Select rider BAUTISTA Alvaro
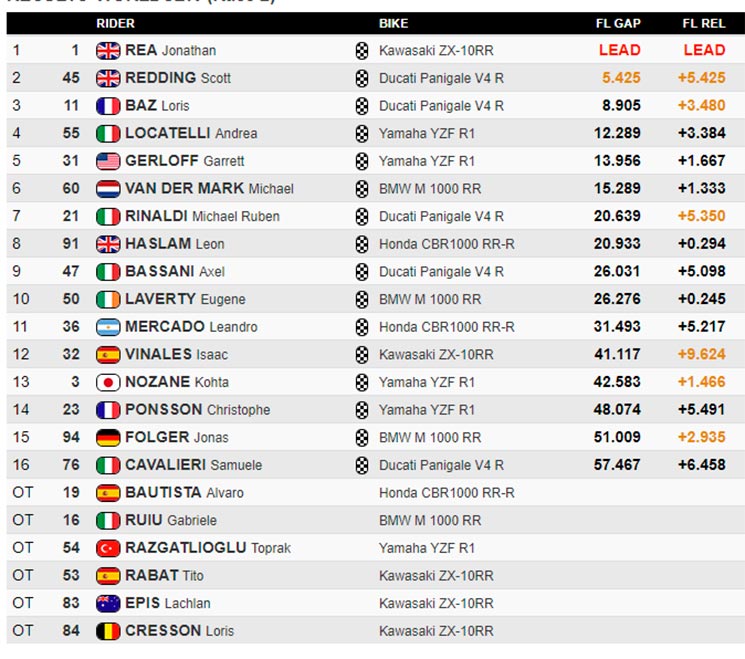The image size is (745, 659). click(x=184, y=493)
